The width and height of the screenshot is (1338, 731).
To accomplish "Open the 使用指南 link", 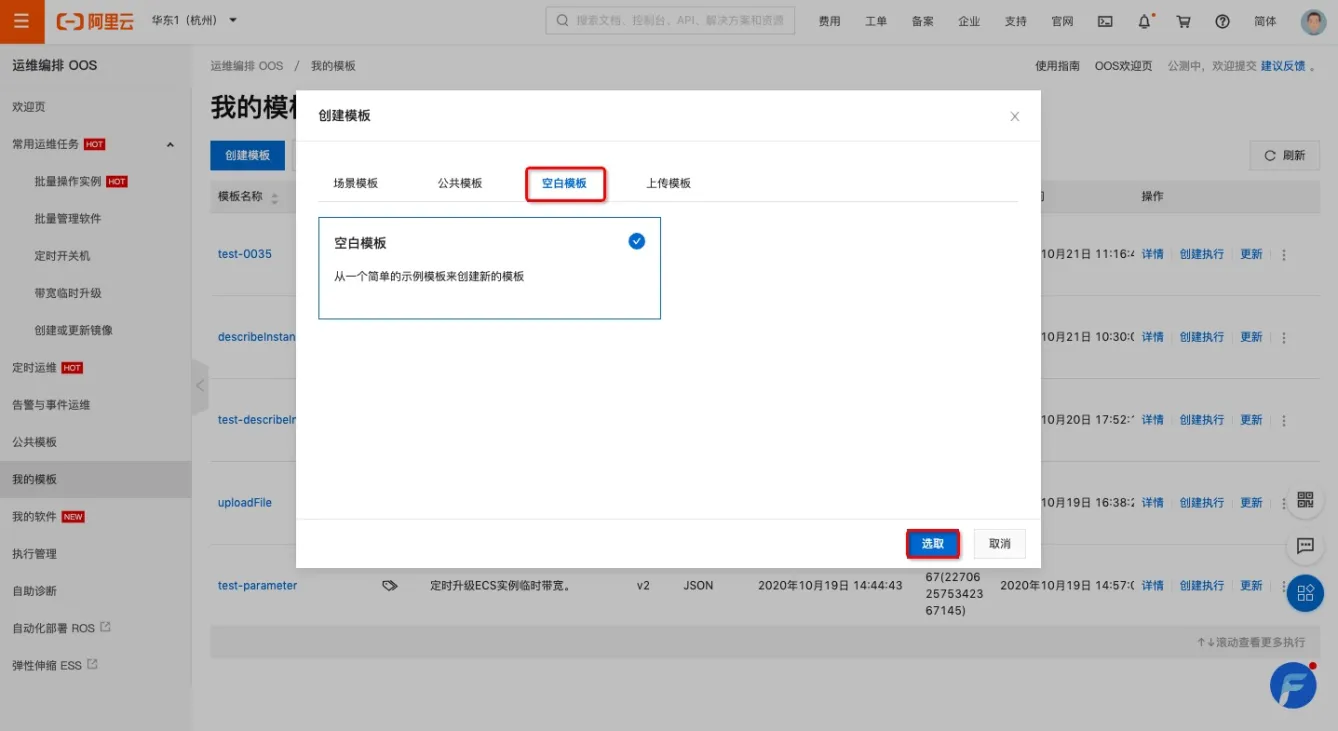I will tap(1057, 66).
